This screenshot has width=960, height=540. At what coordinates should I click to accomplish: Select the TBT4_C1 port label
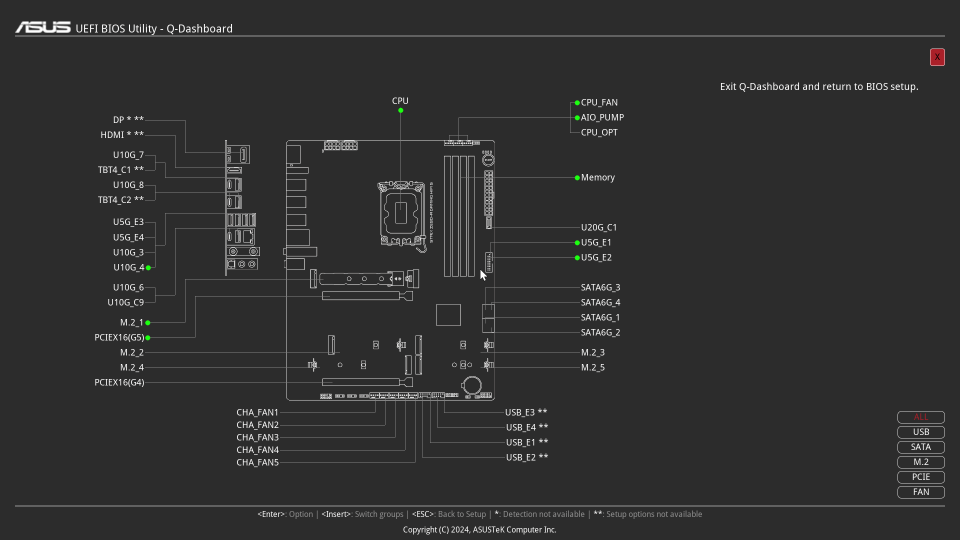(x=121, y=170)
